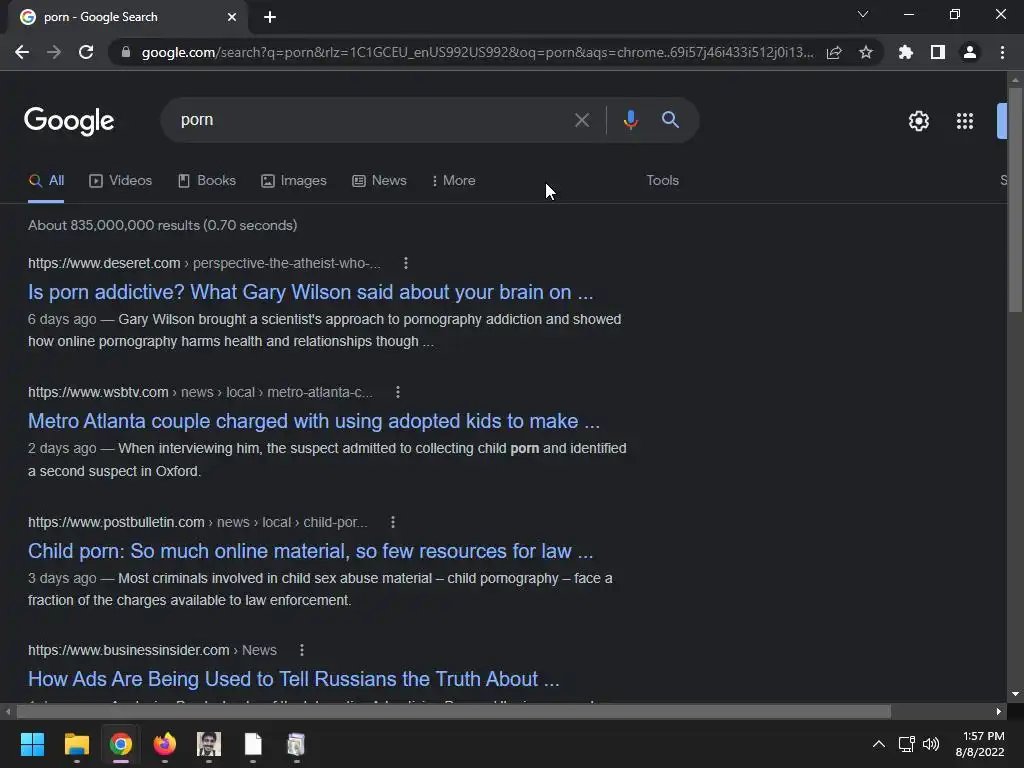Click the browser back arrow
1024x768 pixels.
point(22,52)
